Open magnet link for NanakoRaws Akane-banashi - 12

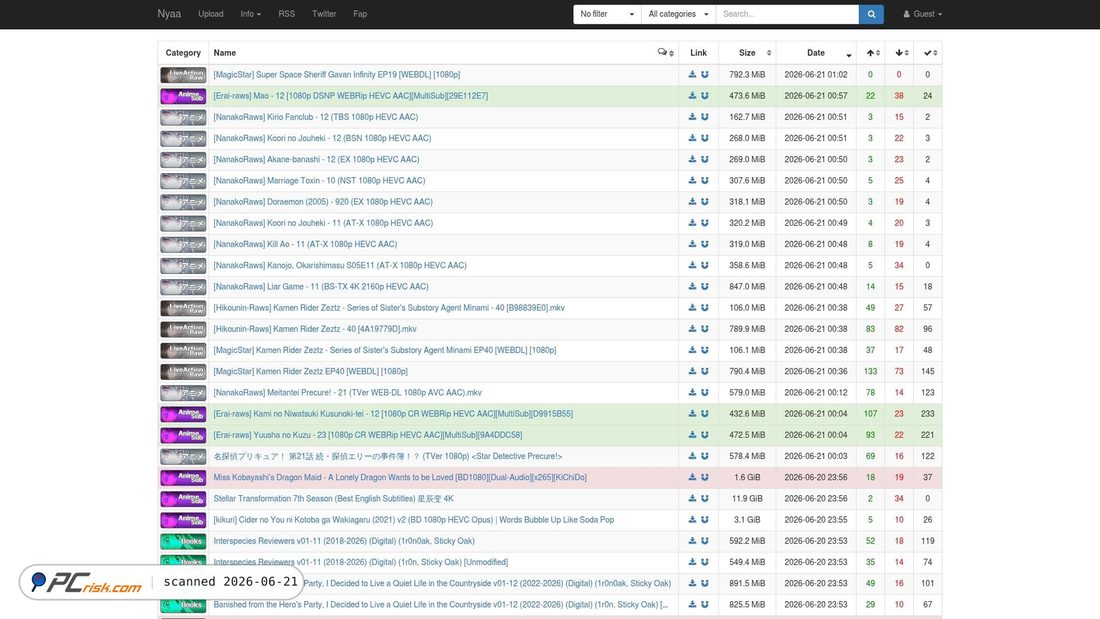coord(704,159)
